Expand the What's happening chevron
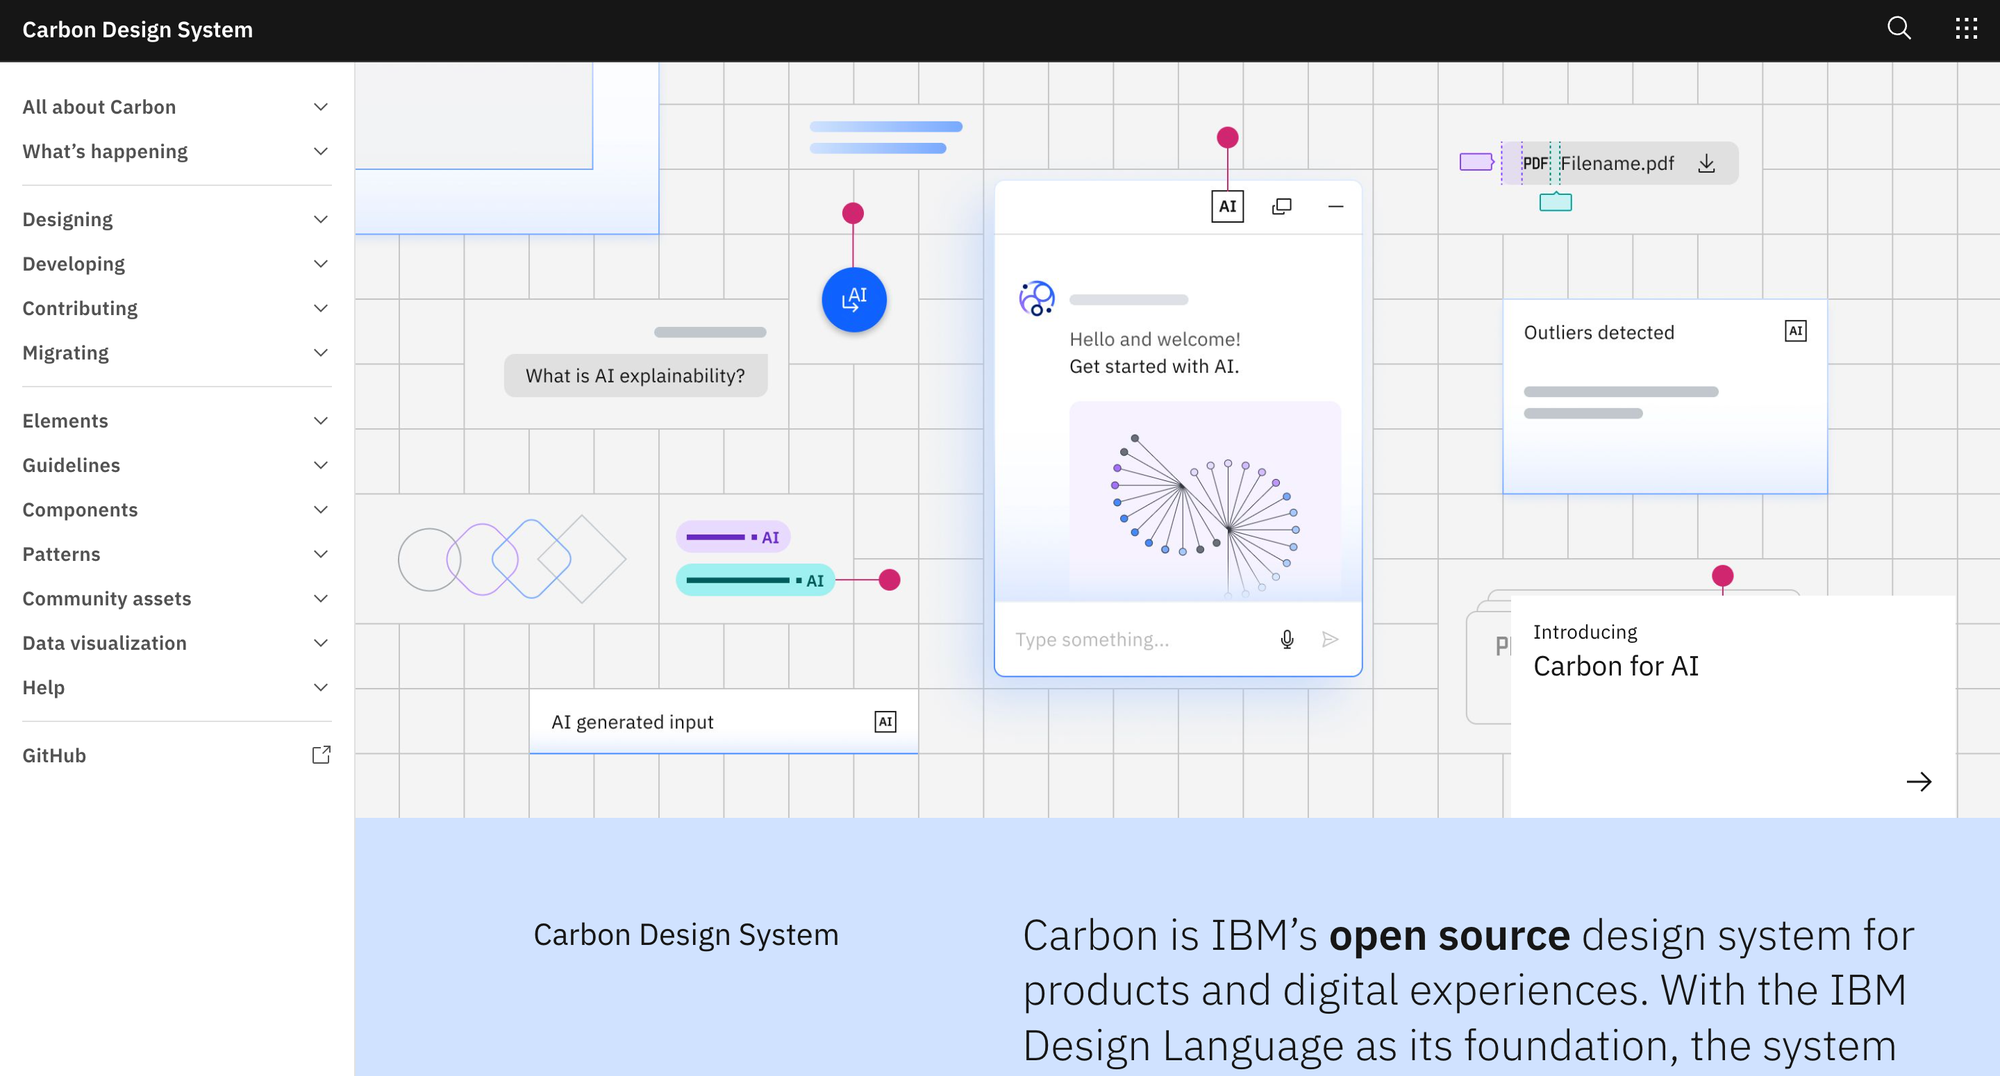The image size is (2000, 1076). tap(320, 152)
